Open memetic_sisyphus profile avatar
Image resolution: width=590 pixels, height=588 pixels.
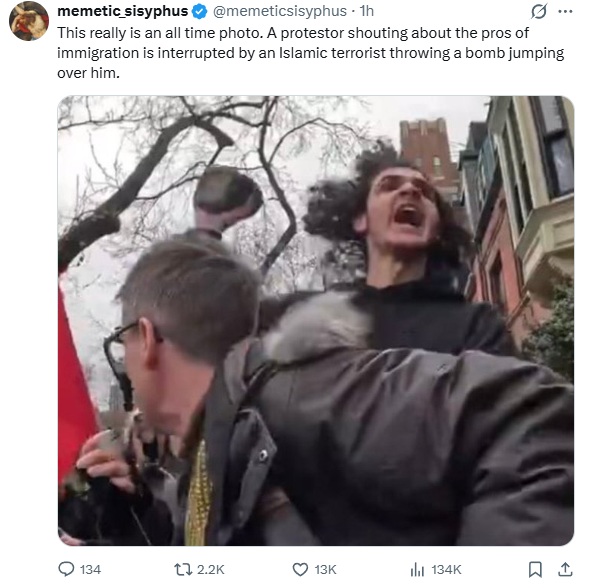tap(29, 20)
